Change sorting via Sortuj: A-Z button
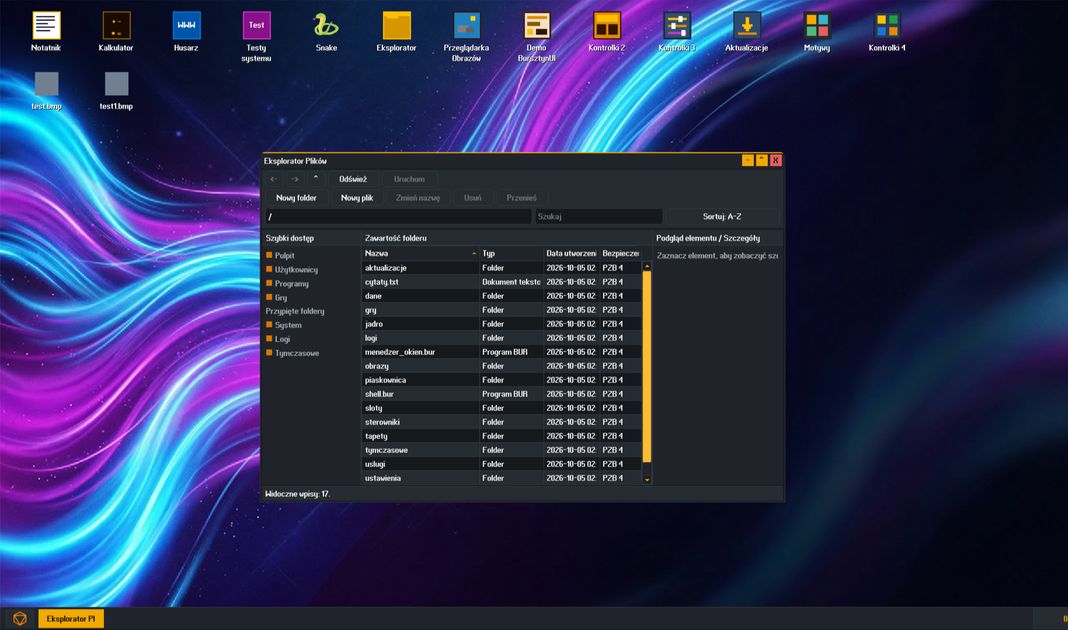The width and height of the screenshot is (1068, 630). click(722, 217)
